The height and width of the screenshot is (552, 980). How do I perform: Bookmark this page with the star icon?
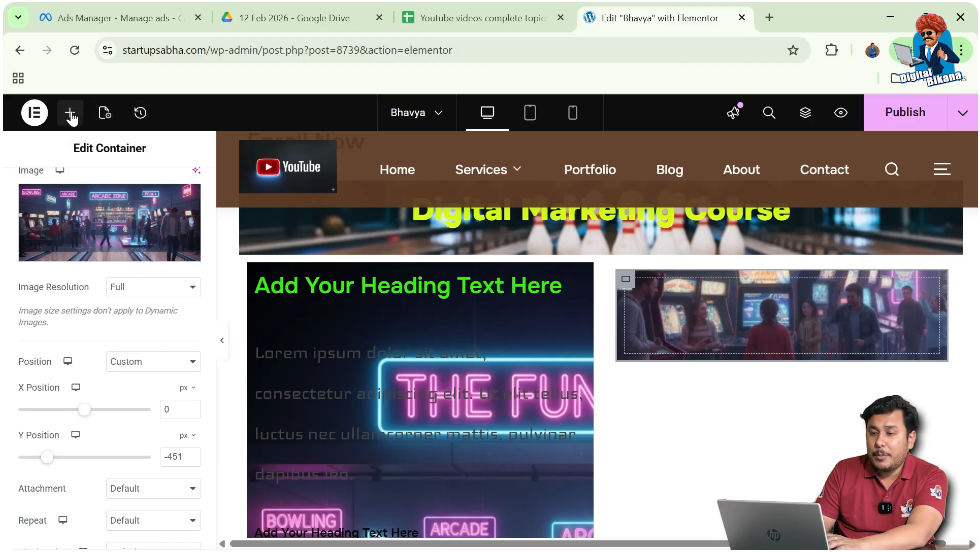[793, 50]
